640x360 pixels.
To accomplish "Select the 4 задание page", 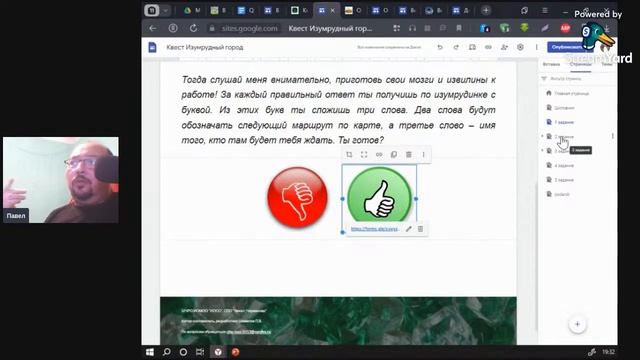I will [564, 166].
